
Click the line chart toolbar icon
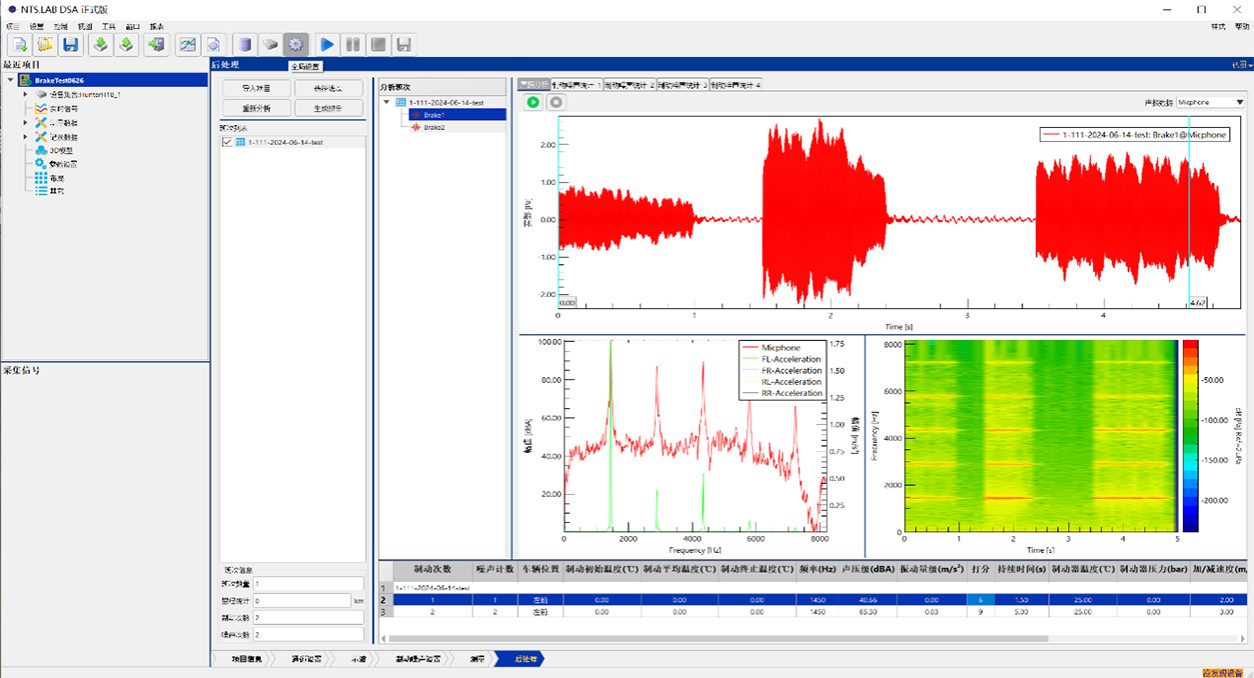point(187,45)
